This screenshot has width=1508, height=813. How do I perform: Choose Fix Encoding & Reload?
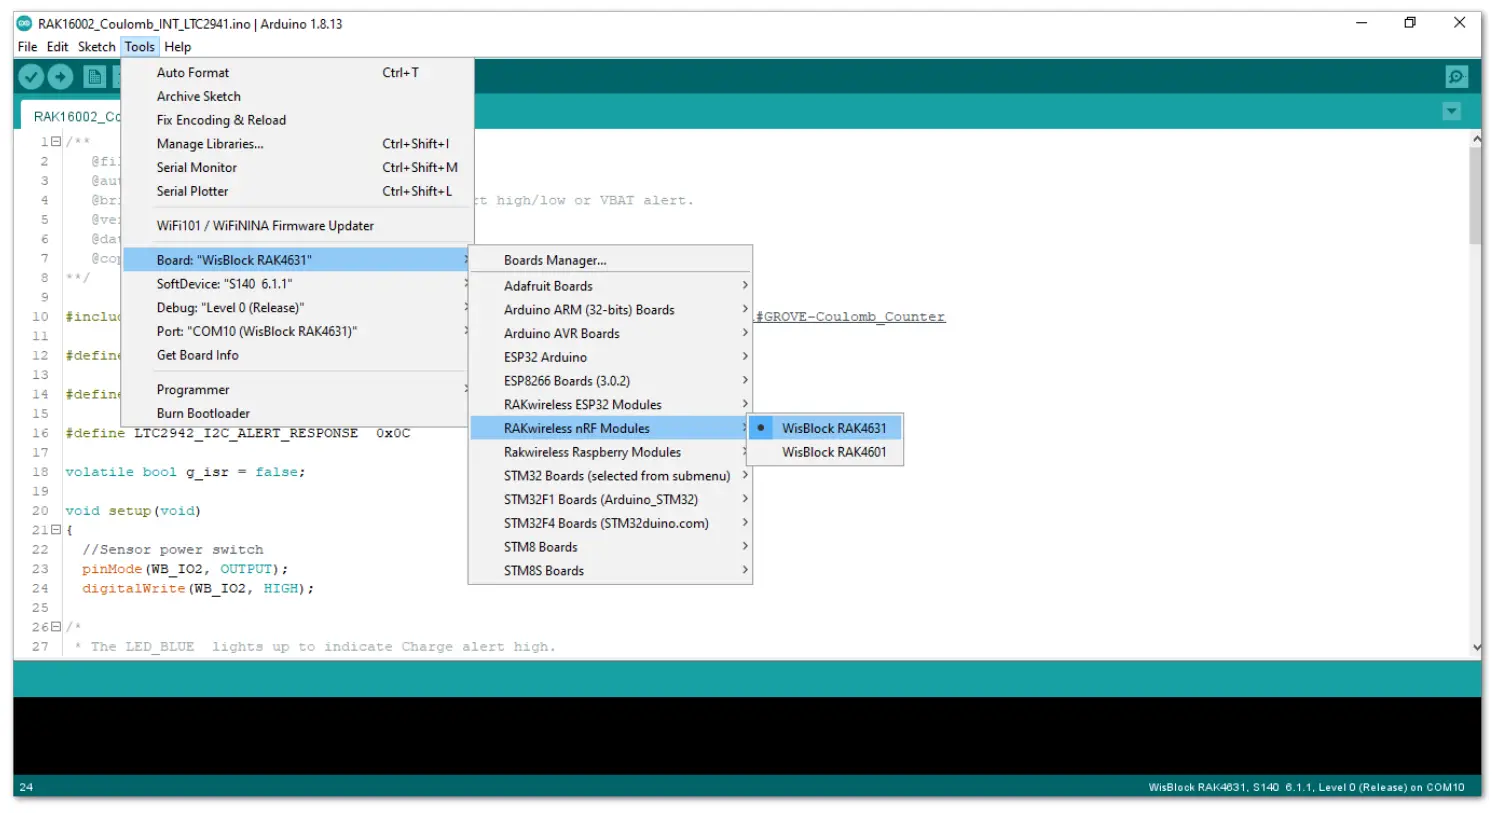pyautogui.click(x=297, y=120)
